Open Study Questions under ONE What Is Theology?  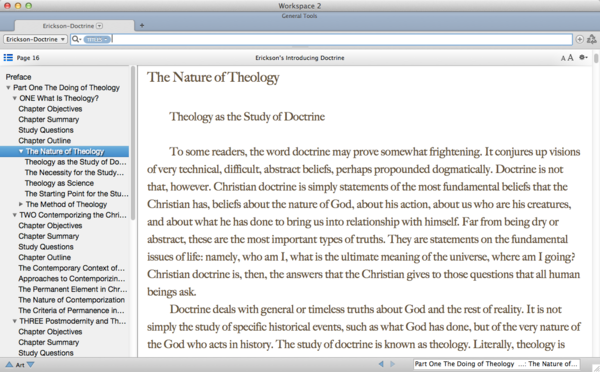pos(46,130)
